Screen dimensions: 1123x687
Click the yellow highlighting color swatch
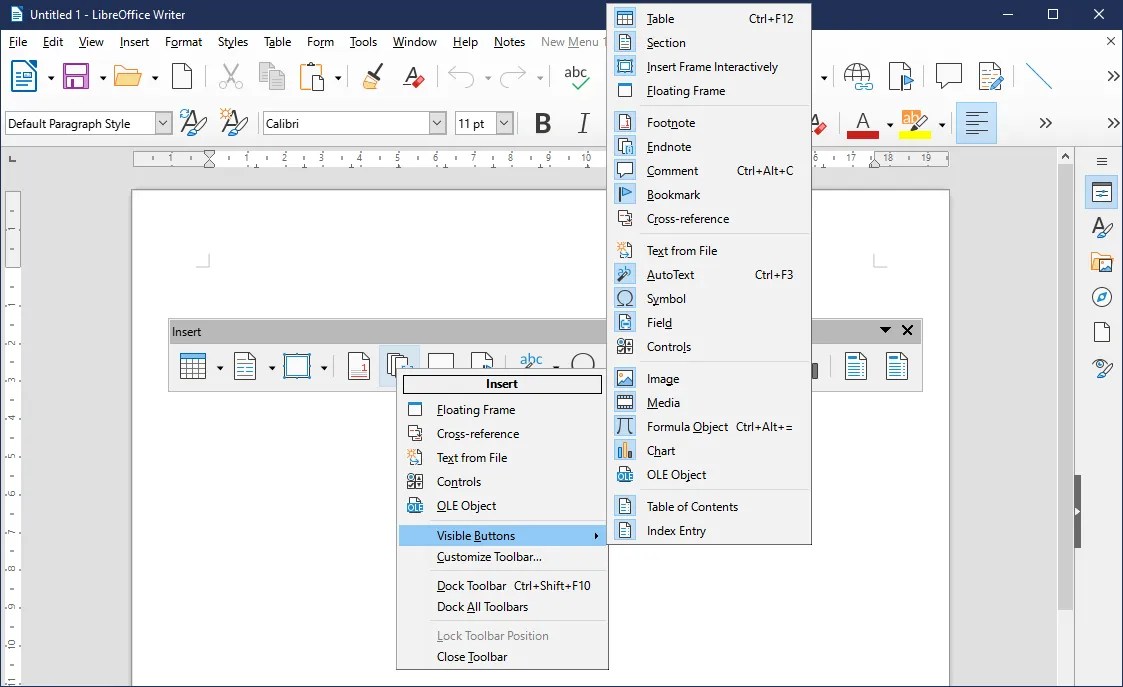[915, 131]
